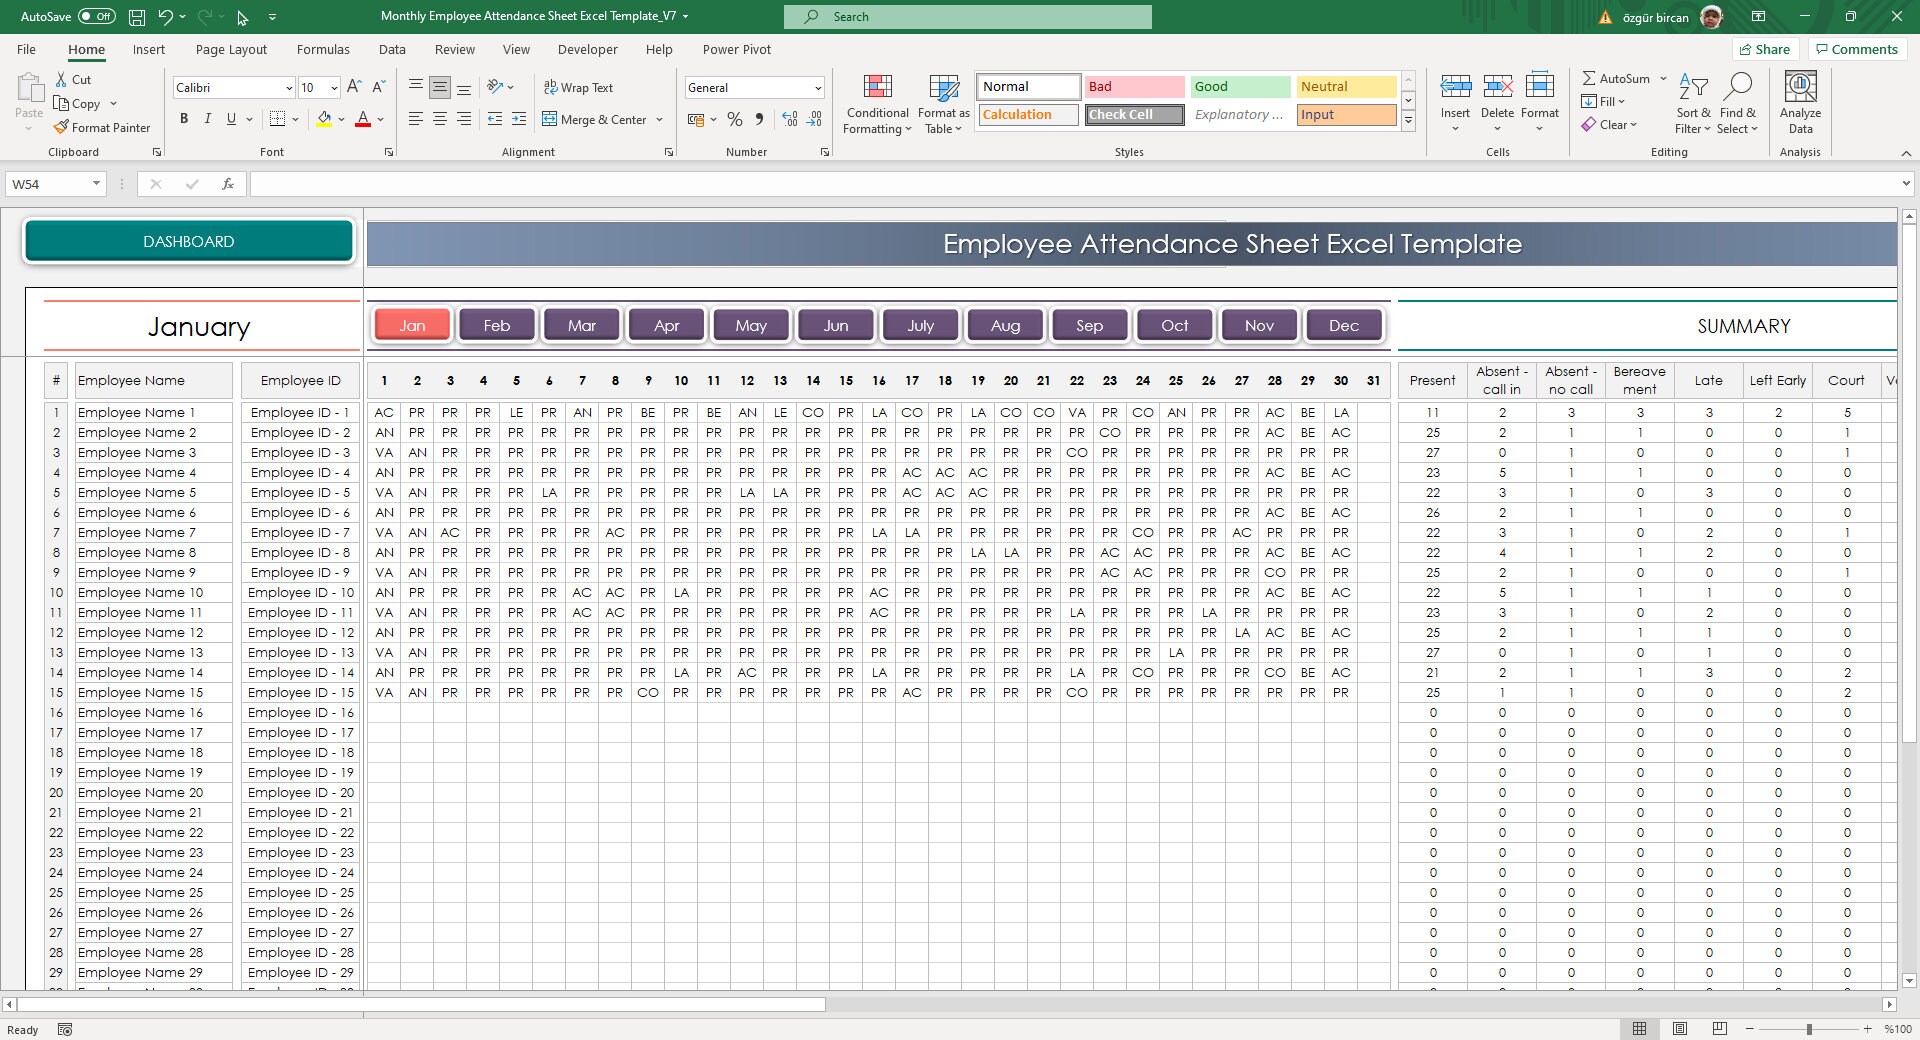Open the Fill Color swatch picker
The width and height of the screenshot is (1920, 1040).
click(339, 119)
